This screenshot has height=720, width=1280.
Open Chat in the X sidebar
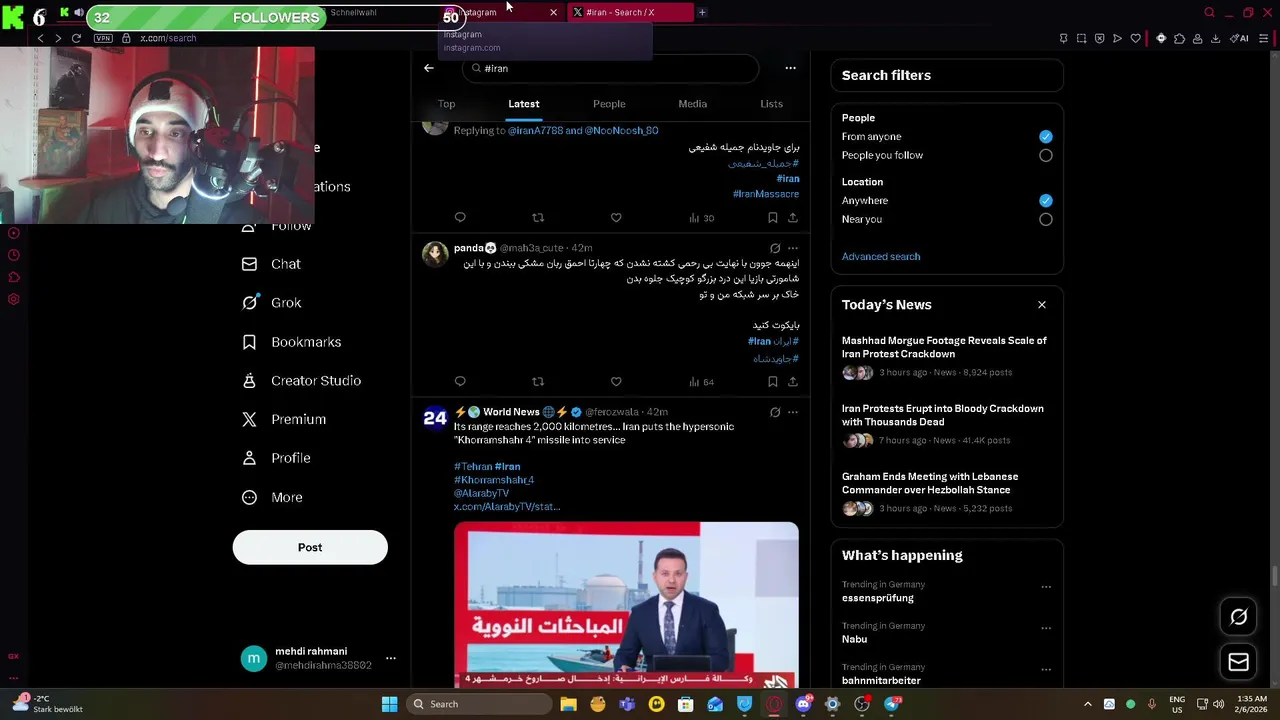click(271, 264)
